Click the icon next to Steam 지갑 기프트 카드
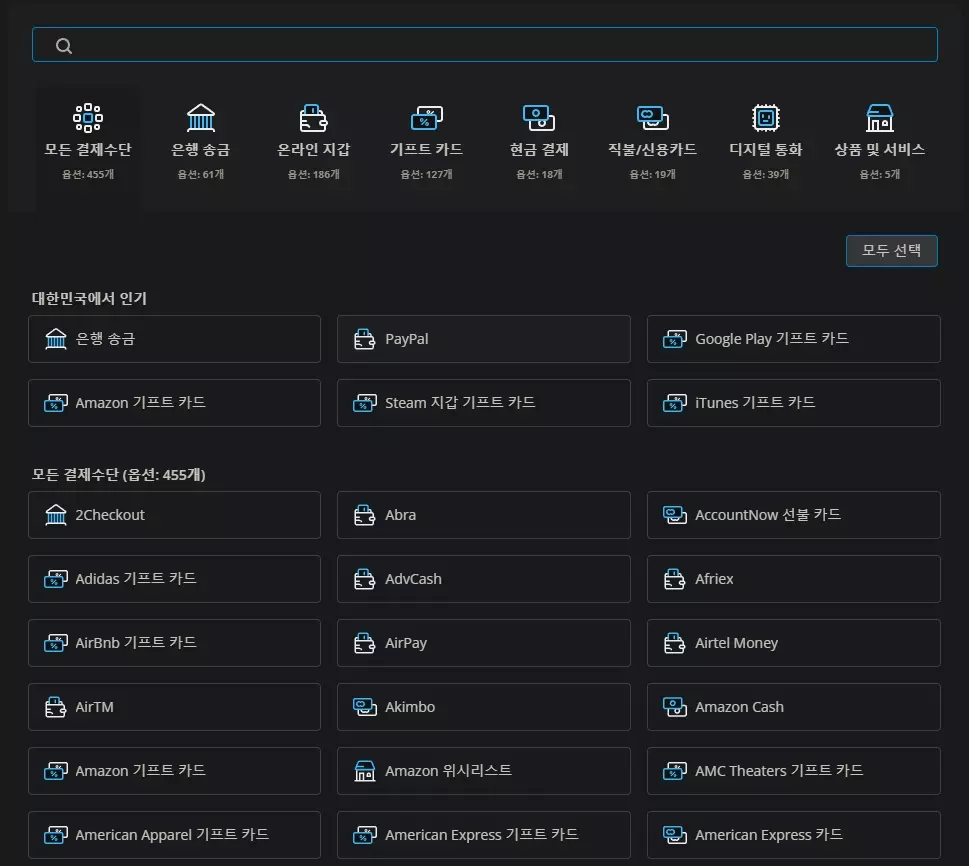The image size is (969, 866). pyautogui.click(x=365, y=404)
